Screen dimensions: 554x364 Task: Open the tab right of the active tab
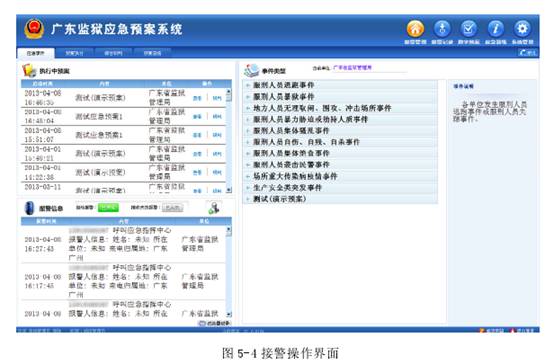(75, 53)
